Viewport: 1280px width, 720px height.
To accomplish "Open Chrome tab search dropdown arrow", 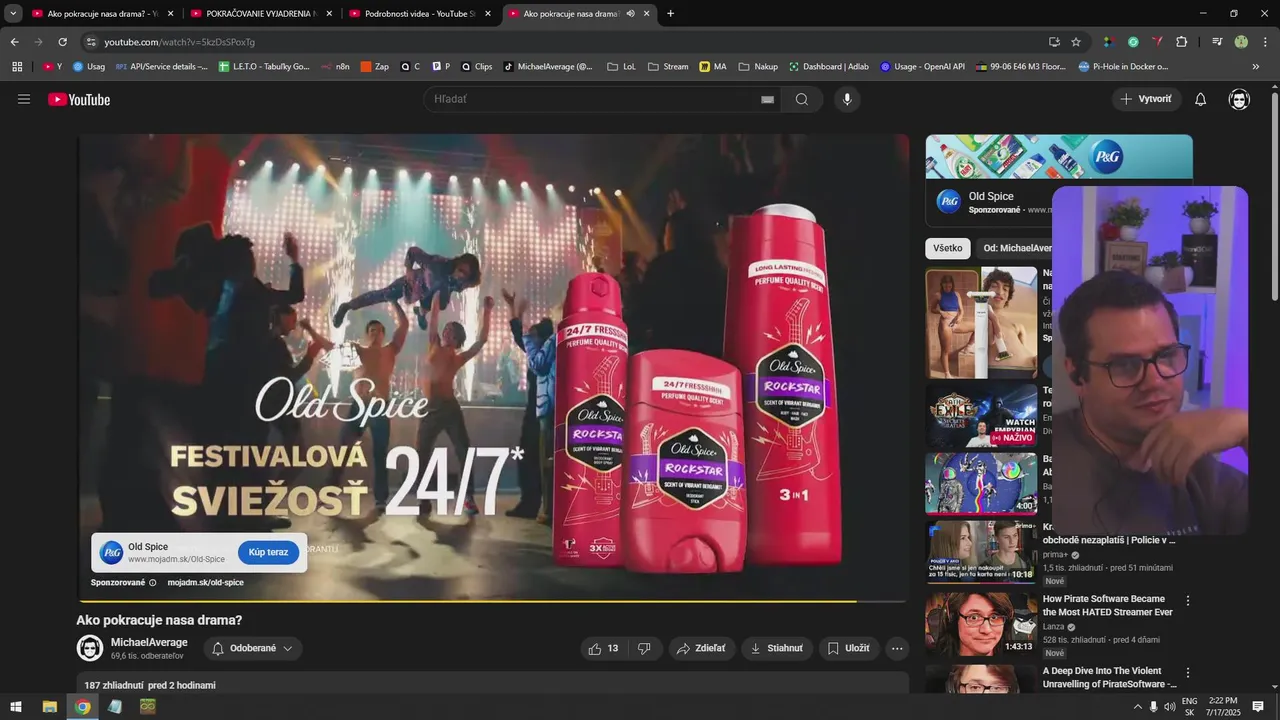I will point(13,14).
